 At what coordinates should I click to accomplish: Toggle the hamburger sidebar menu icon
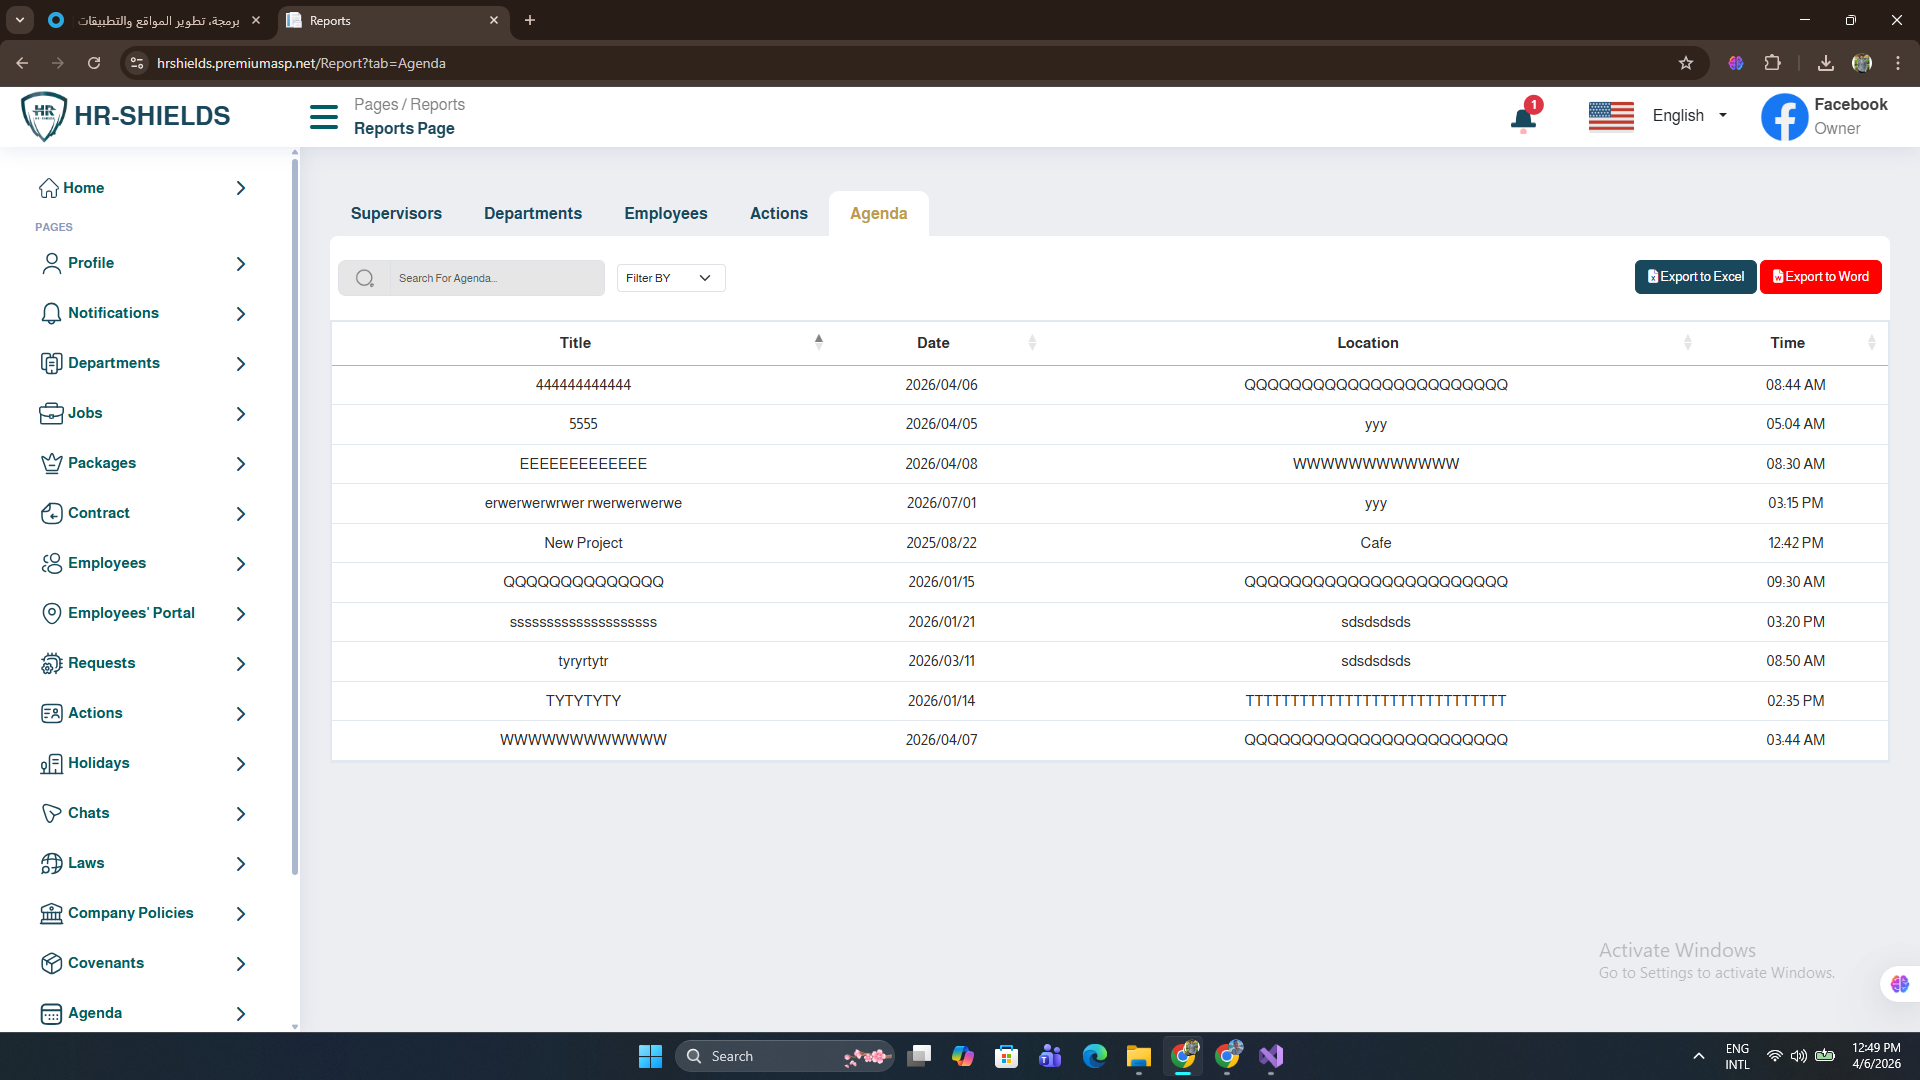(324, 117)
